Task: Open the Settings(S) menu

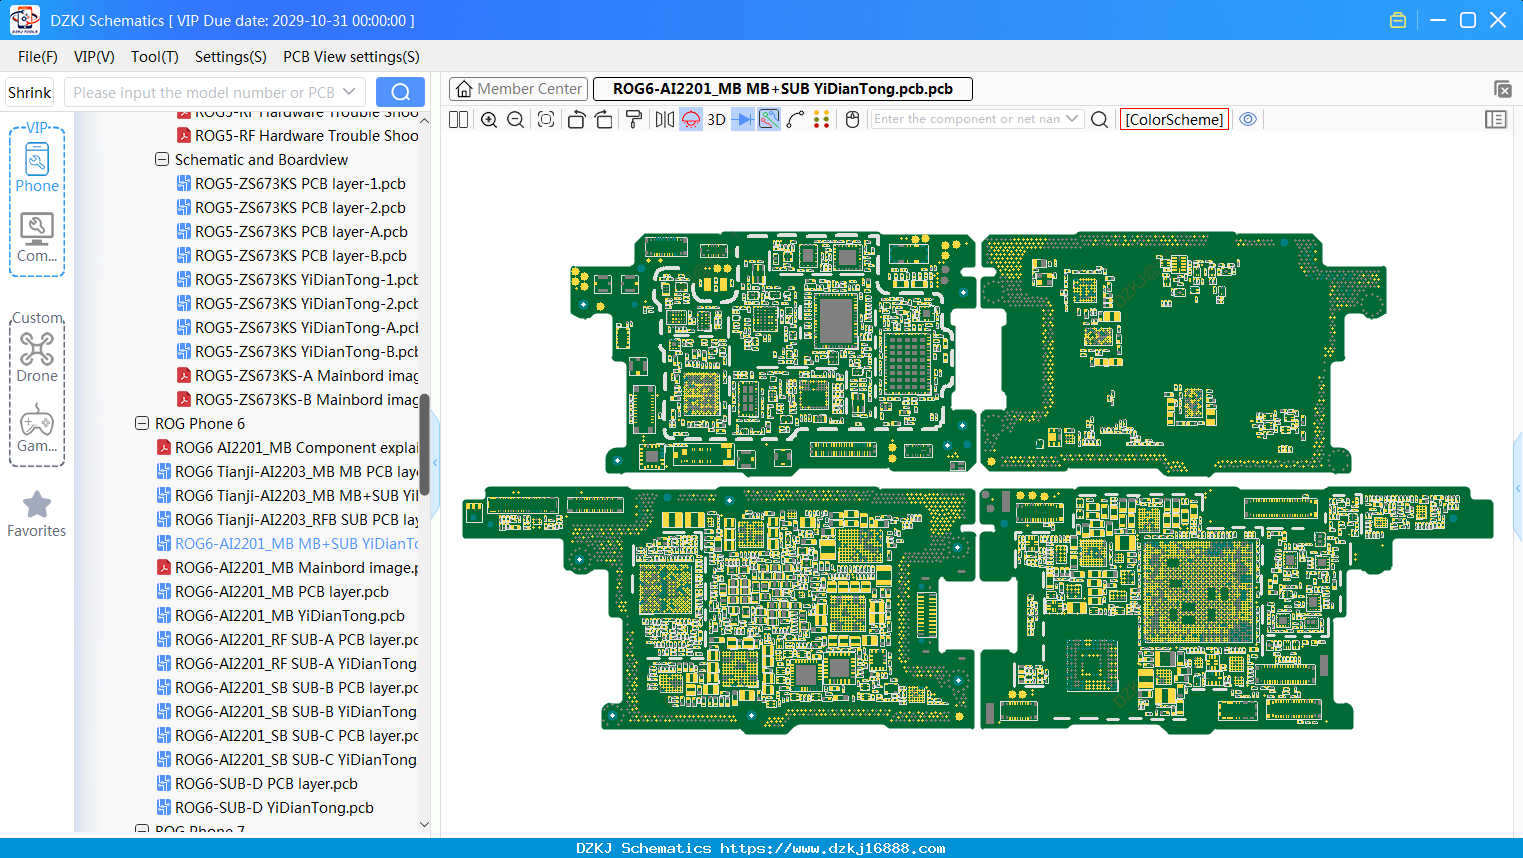Action: click(x=231, y=57)
